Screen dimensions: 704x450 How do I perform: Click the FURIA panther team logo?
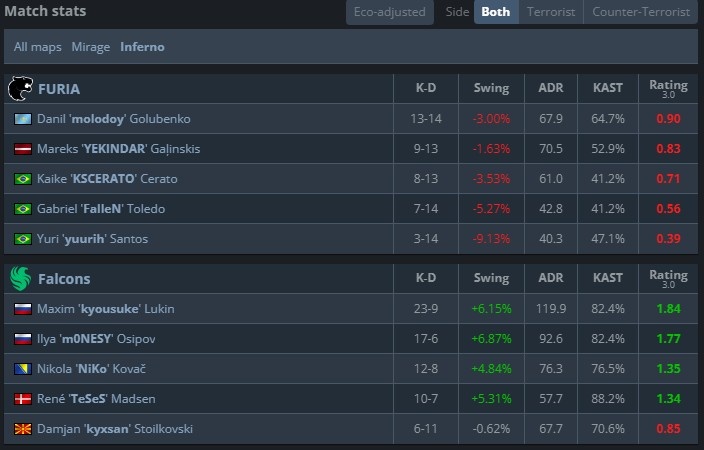click(20, 88)
